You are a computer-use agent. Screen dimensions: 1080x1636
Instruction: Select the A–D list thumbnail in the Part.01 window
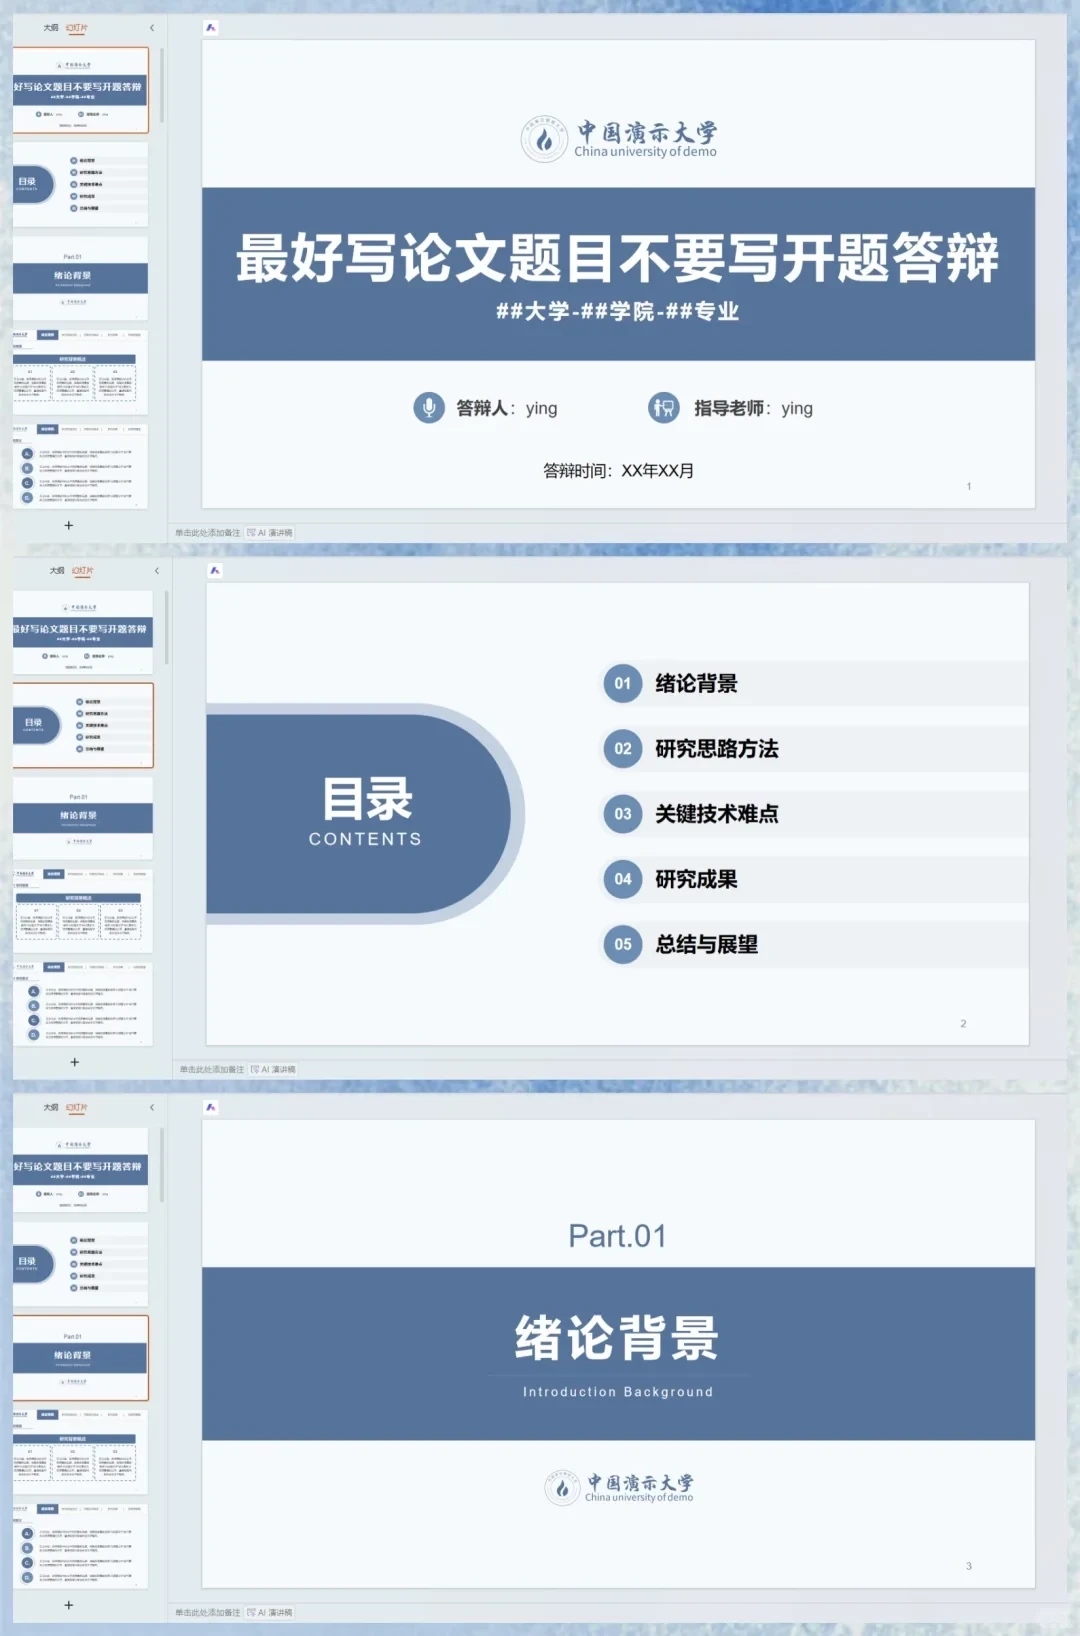[x=81, y=1546]
